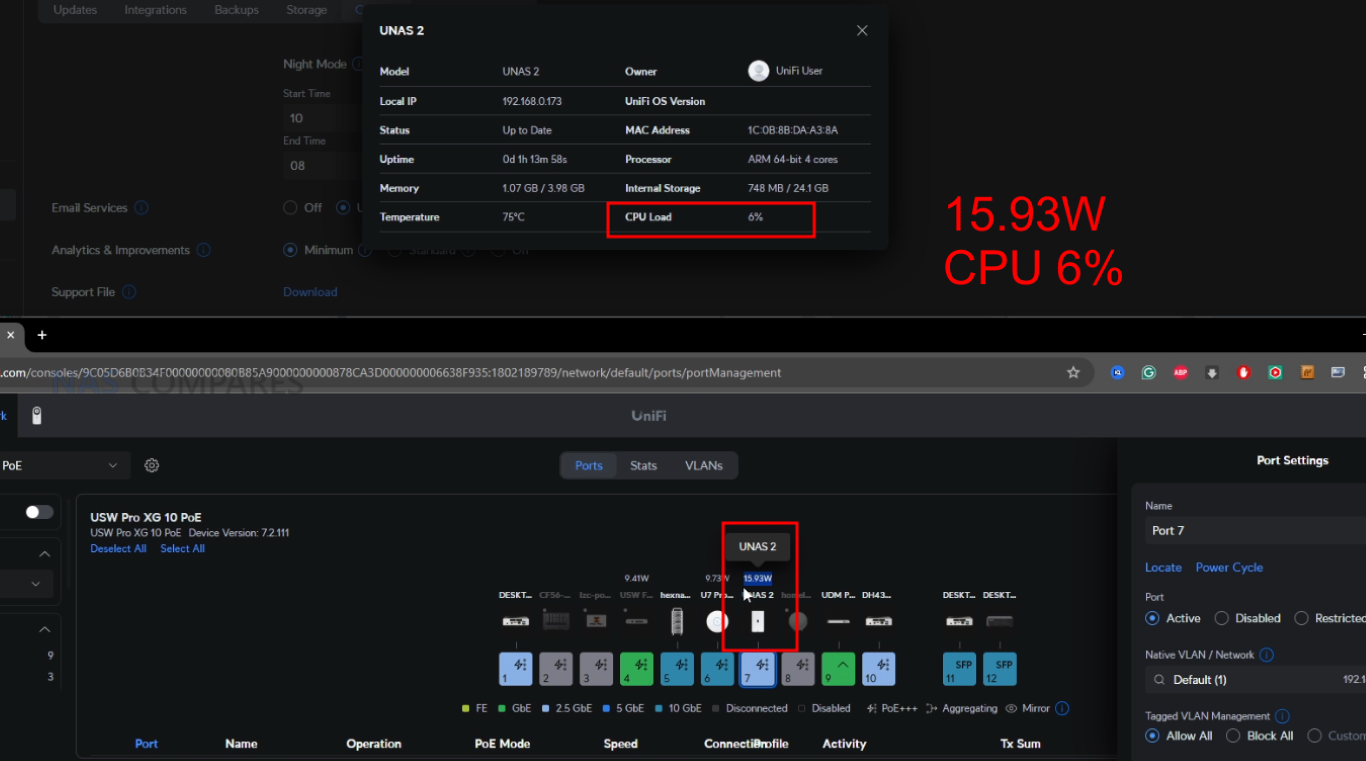Click the Email Services info icon
1366x761 pixels.
141,208
